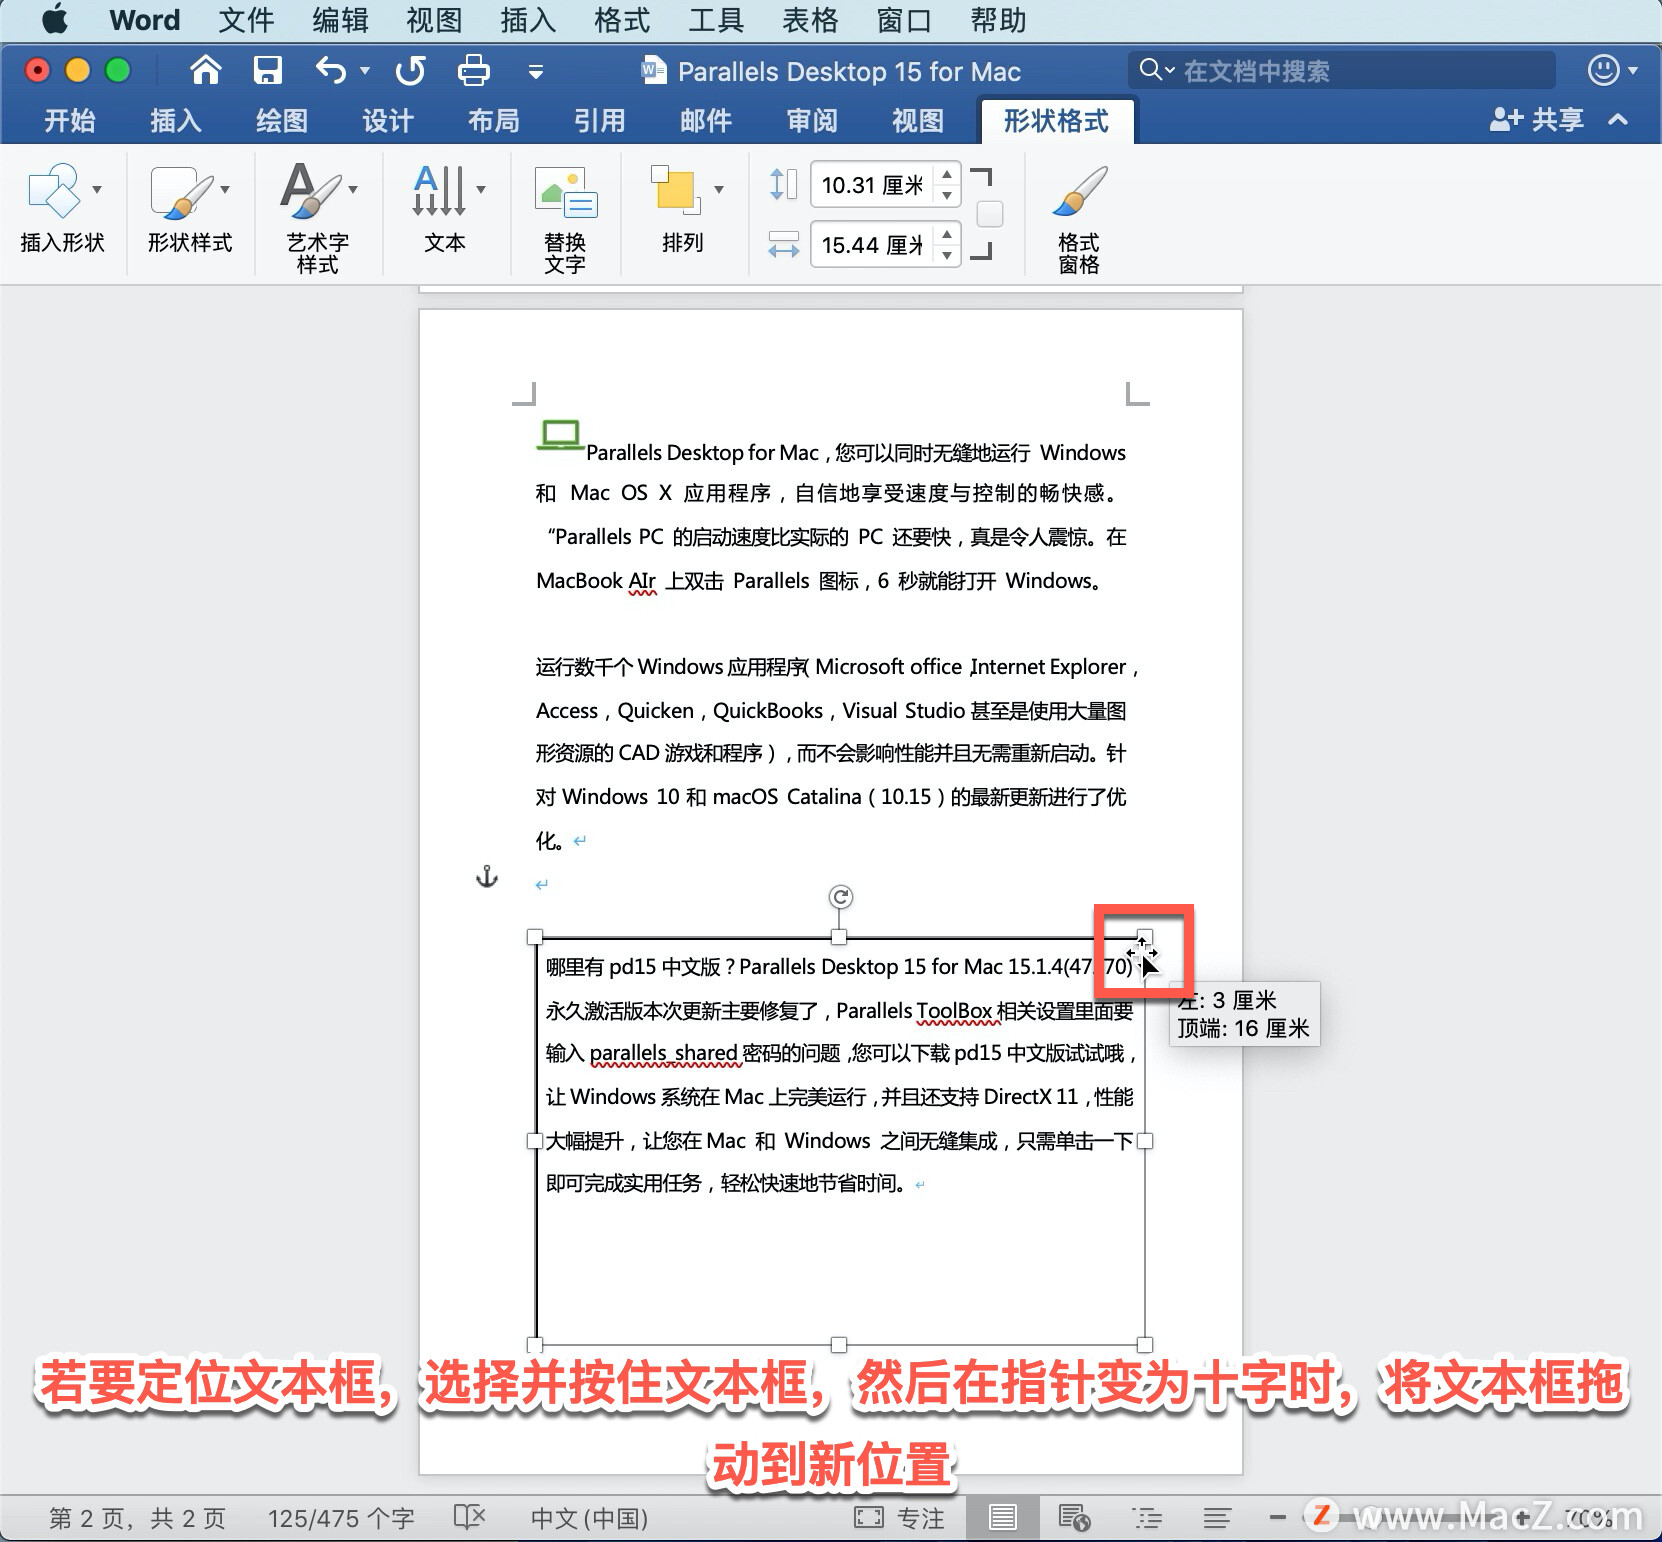
Task: Open the Word application menu
Action: (145, 20)
